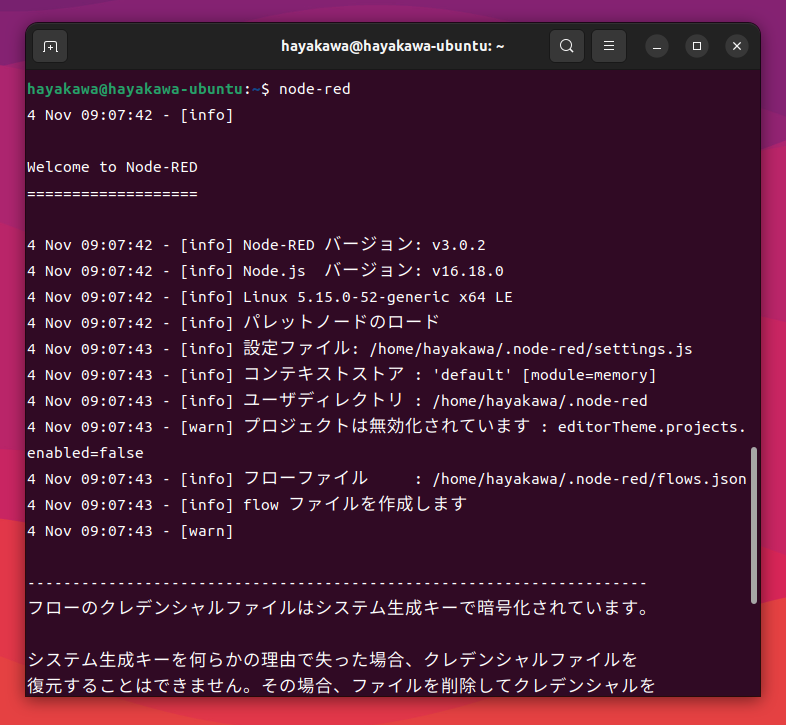Click the Welcome to Node-RED heading
The image size is (786, 725).
(x=105, y=167)
